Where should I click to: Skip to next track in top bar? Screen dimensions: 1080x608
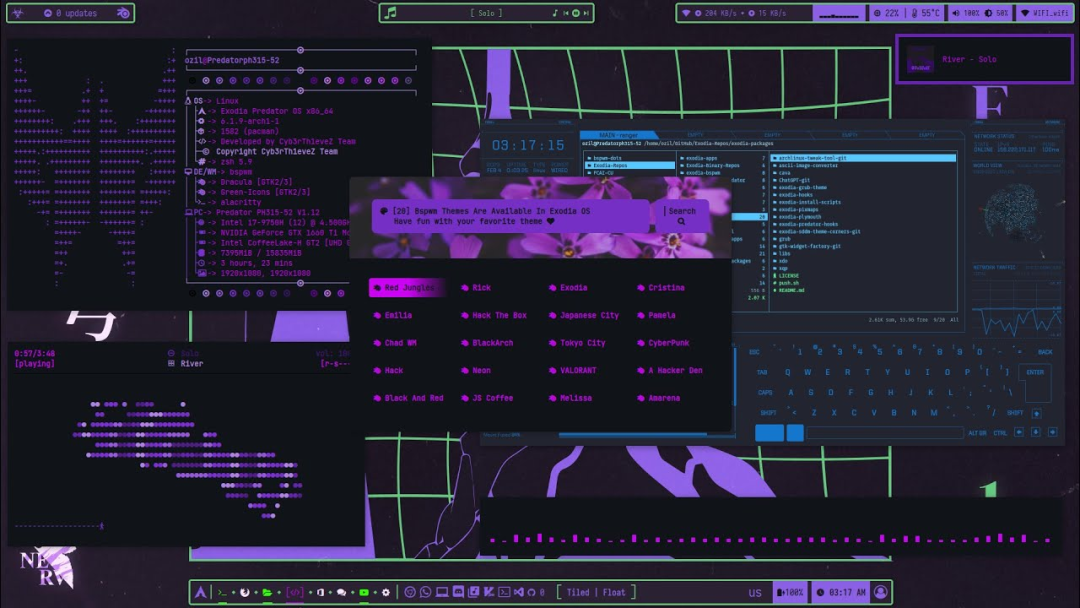pos(586,13)
